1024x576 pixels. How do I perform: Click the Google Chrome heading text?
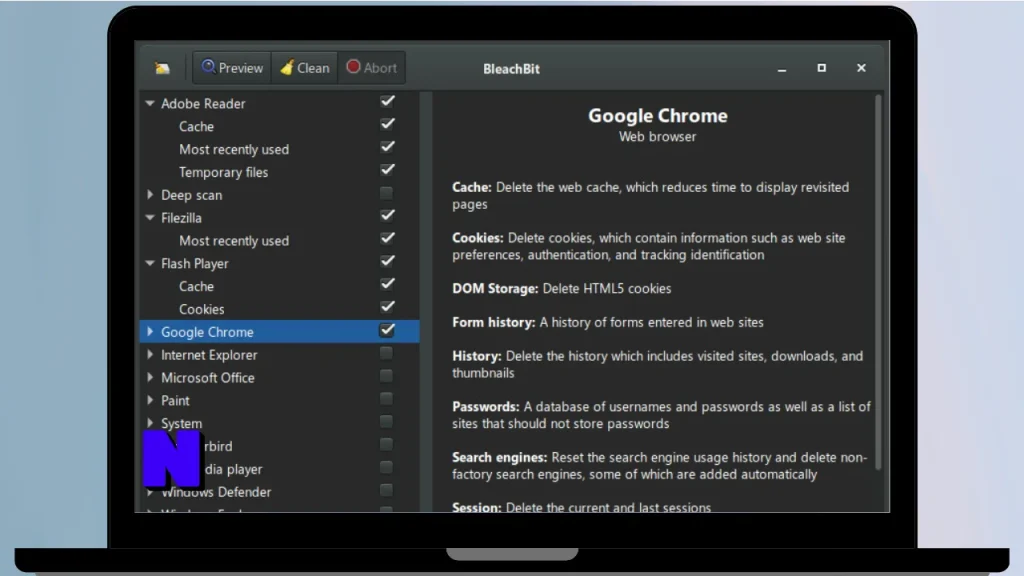point(658,116)
